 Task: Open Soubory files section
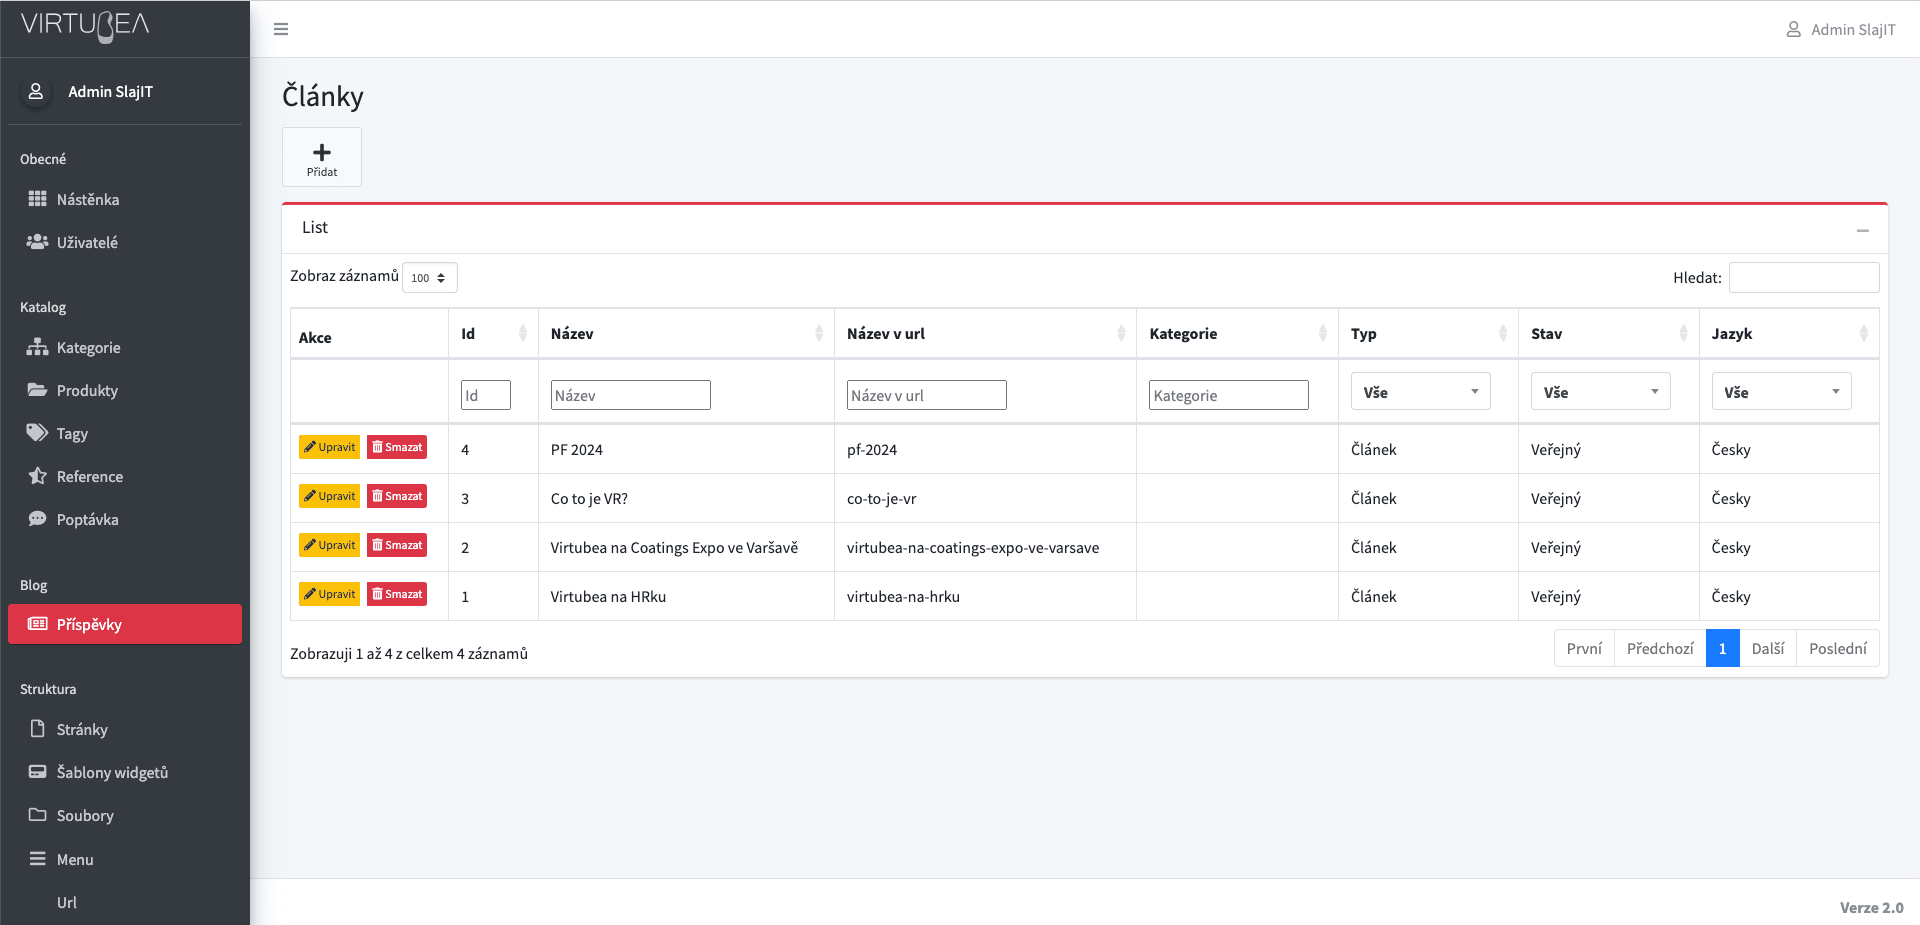[85, 815]
